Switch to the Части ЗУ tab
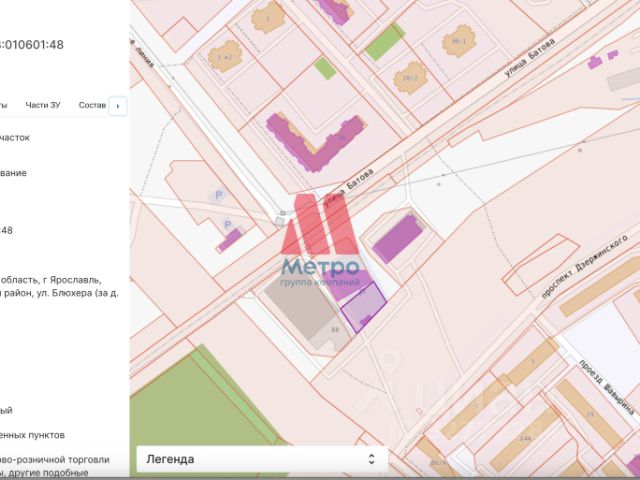This screenshot has width=640, height=480. (43, 105)
